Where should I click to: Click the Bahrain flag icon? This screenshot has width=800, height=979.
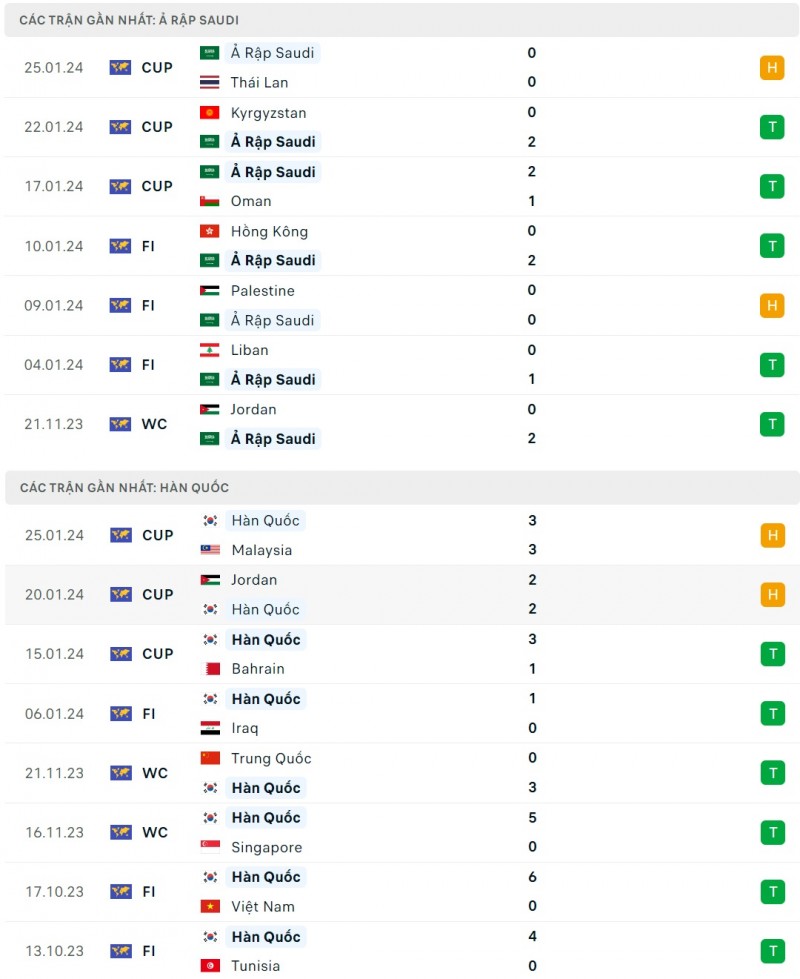point(210,669)
